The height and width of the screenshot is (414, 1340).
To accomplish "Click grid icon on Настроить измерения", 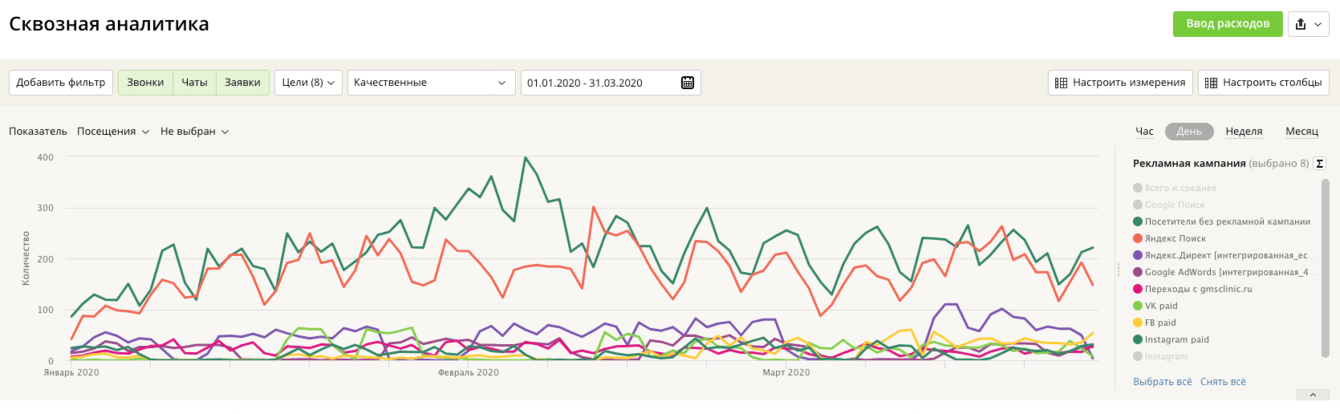I will pyautogui.click(x=1062, y=83).
